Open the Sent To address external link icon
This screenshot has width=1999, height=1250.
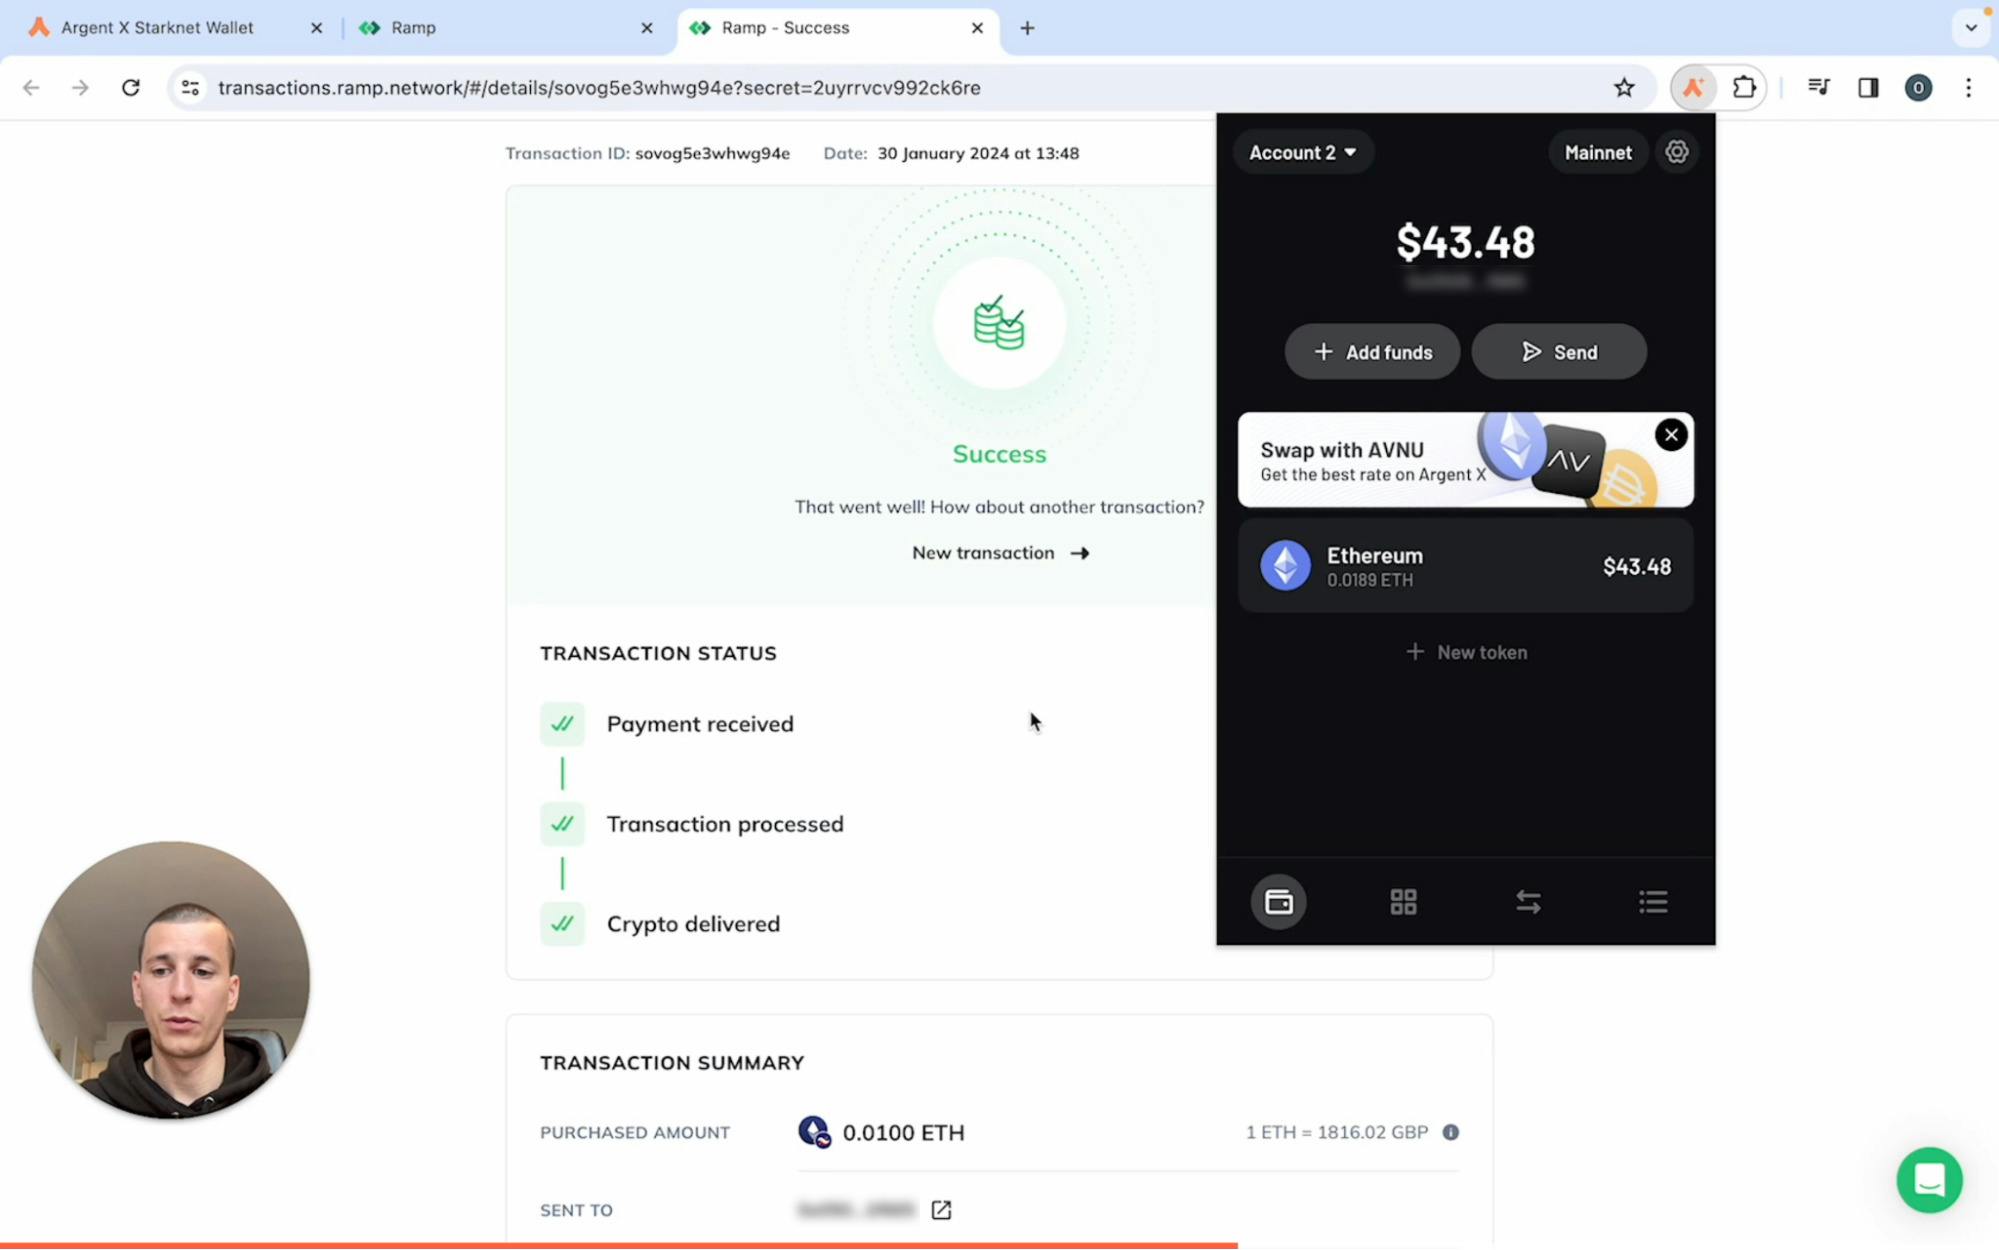[941, 1210]
